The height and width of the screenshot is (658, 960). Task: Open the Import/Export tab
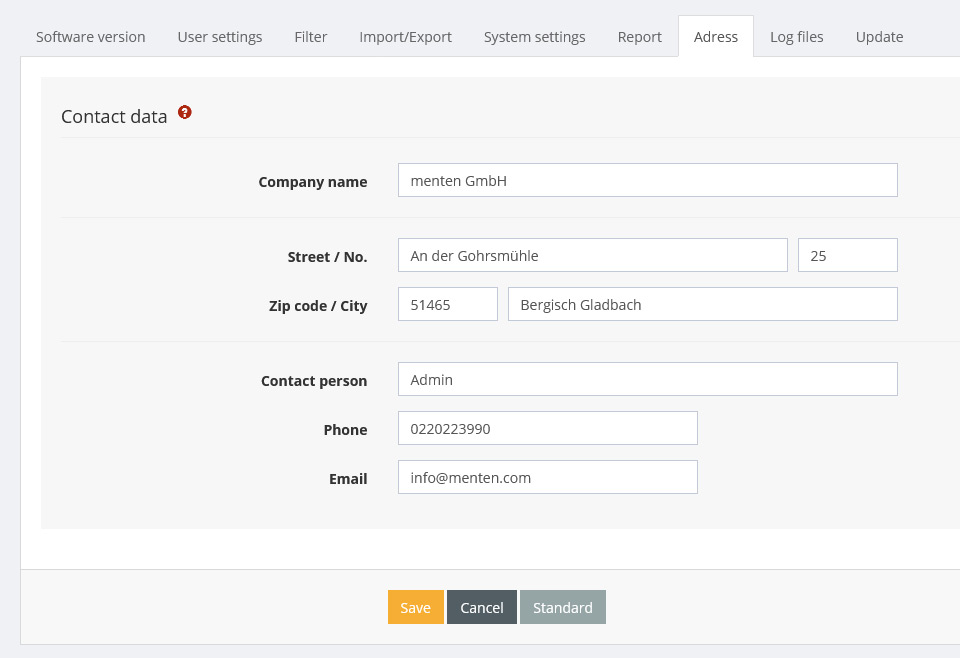tap(405, 37)
